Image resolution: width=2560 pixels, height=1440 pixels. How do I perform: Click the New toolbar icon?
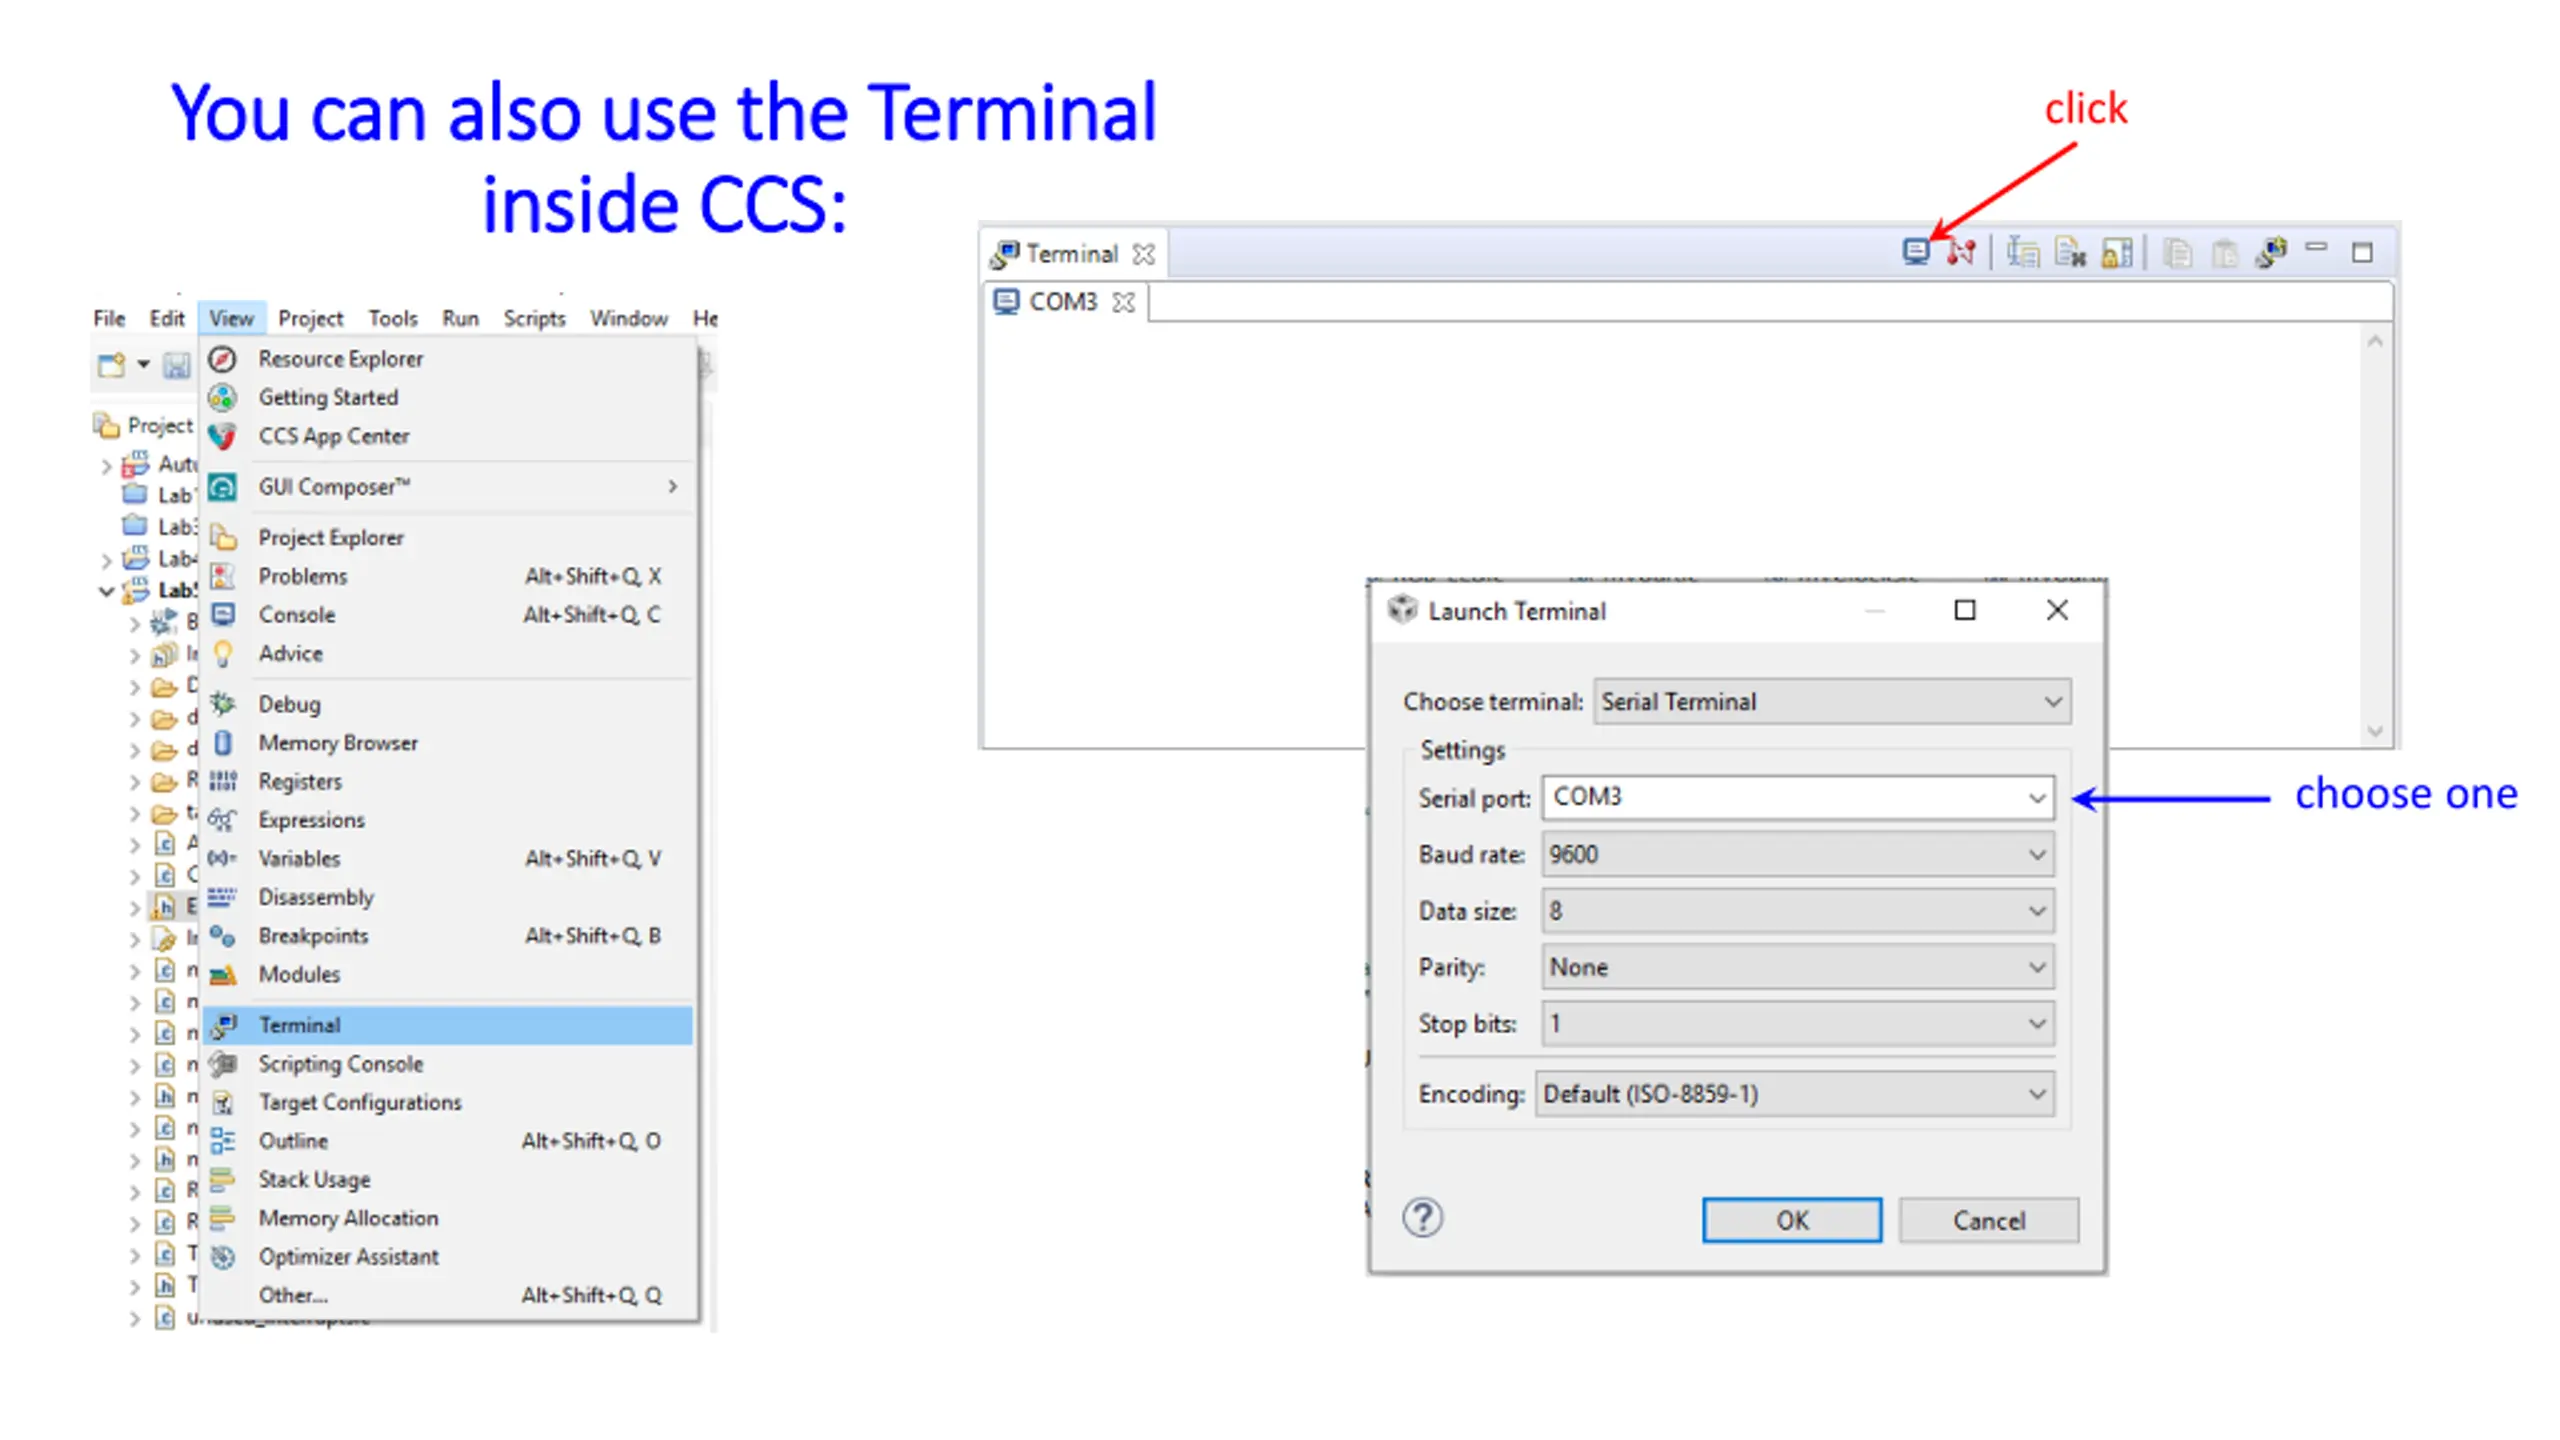(x=110, y=365)
